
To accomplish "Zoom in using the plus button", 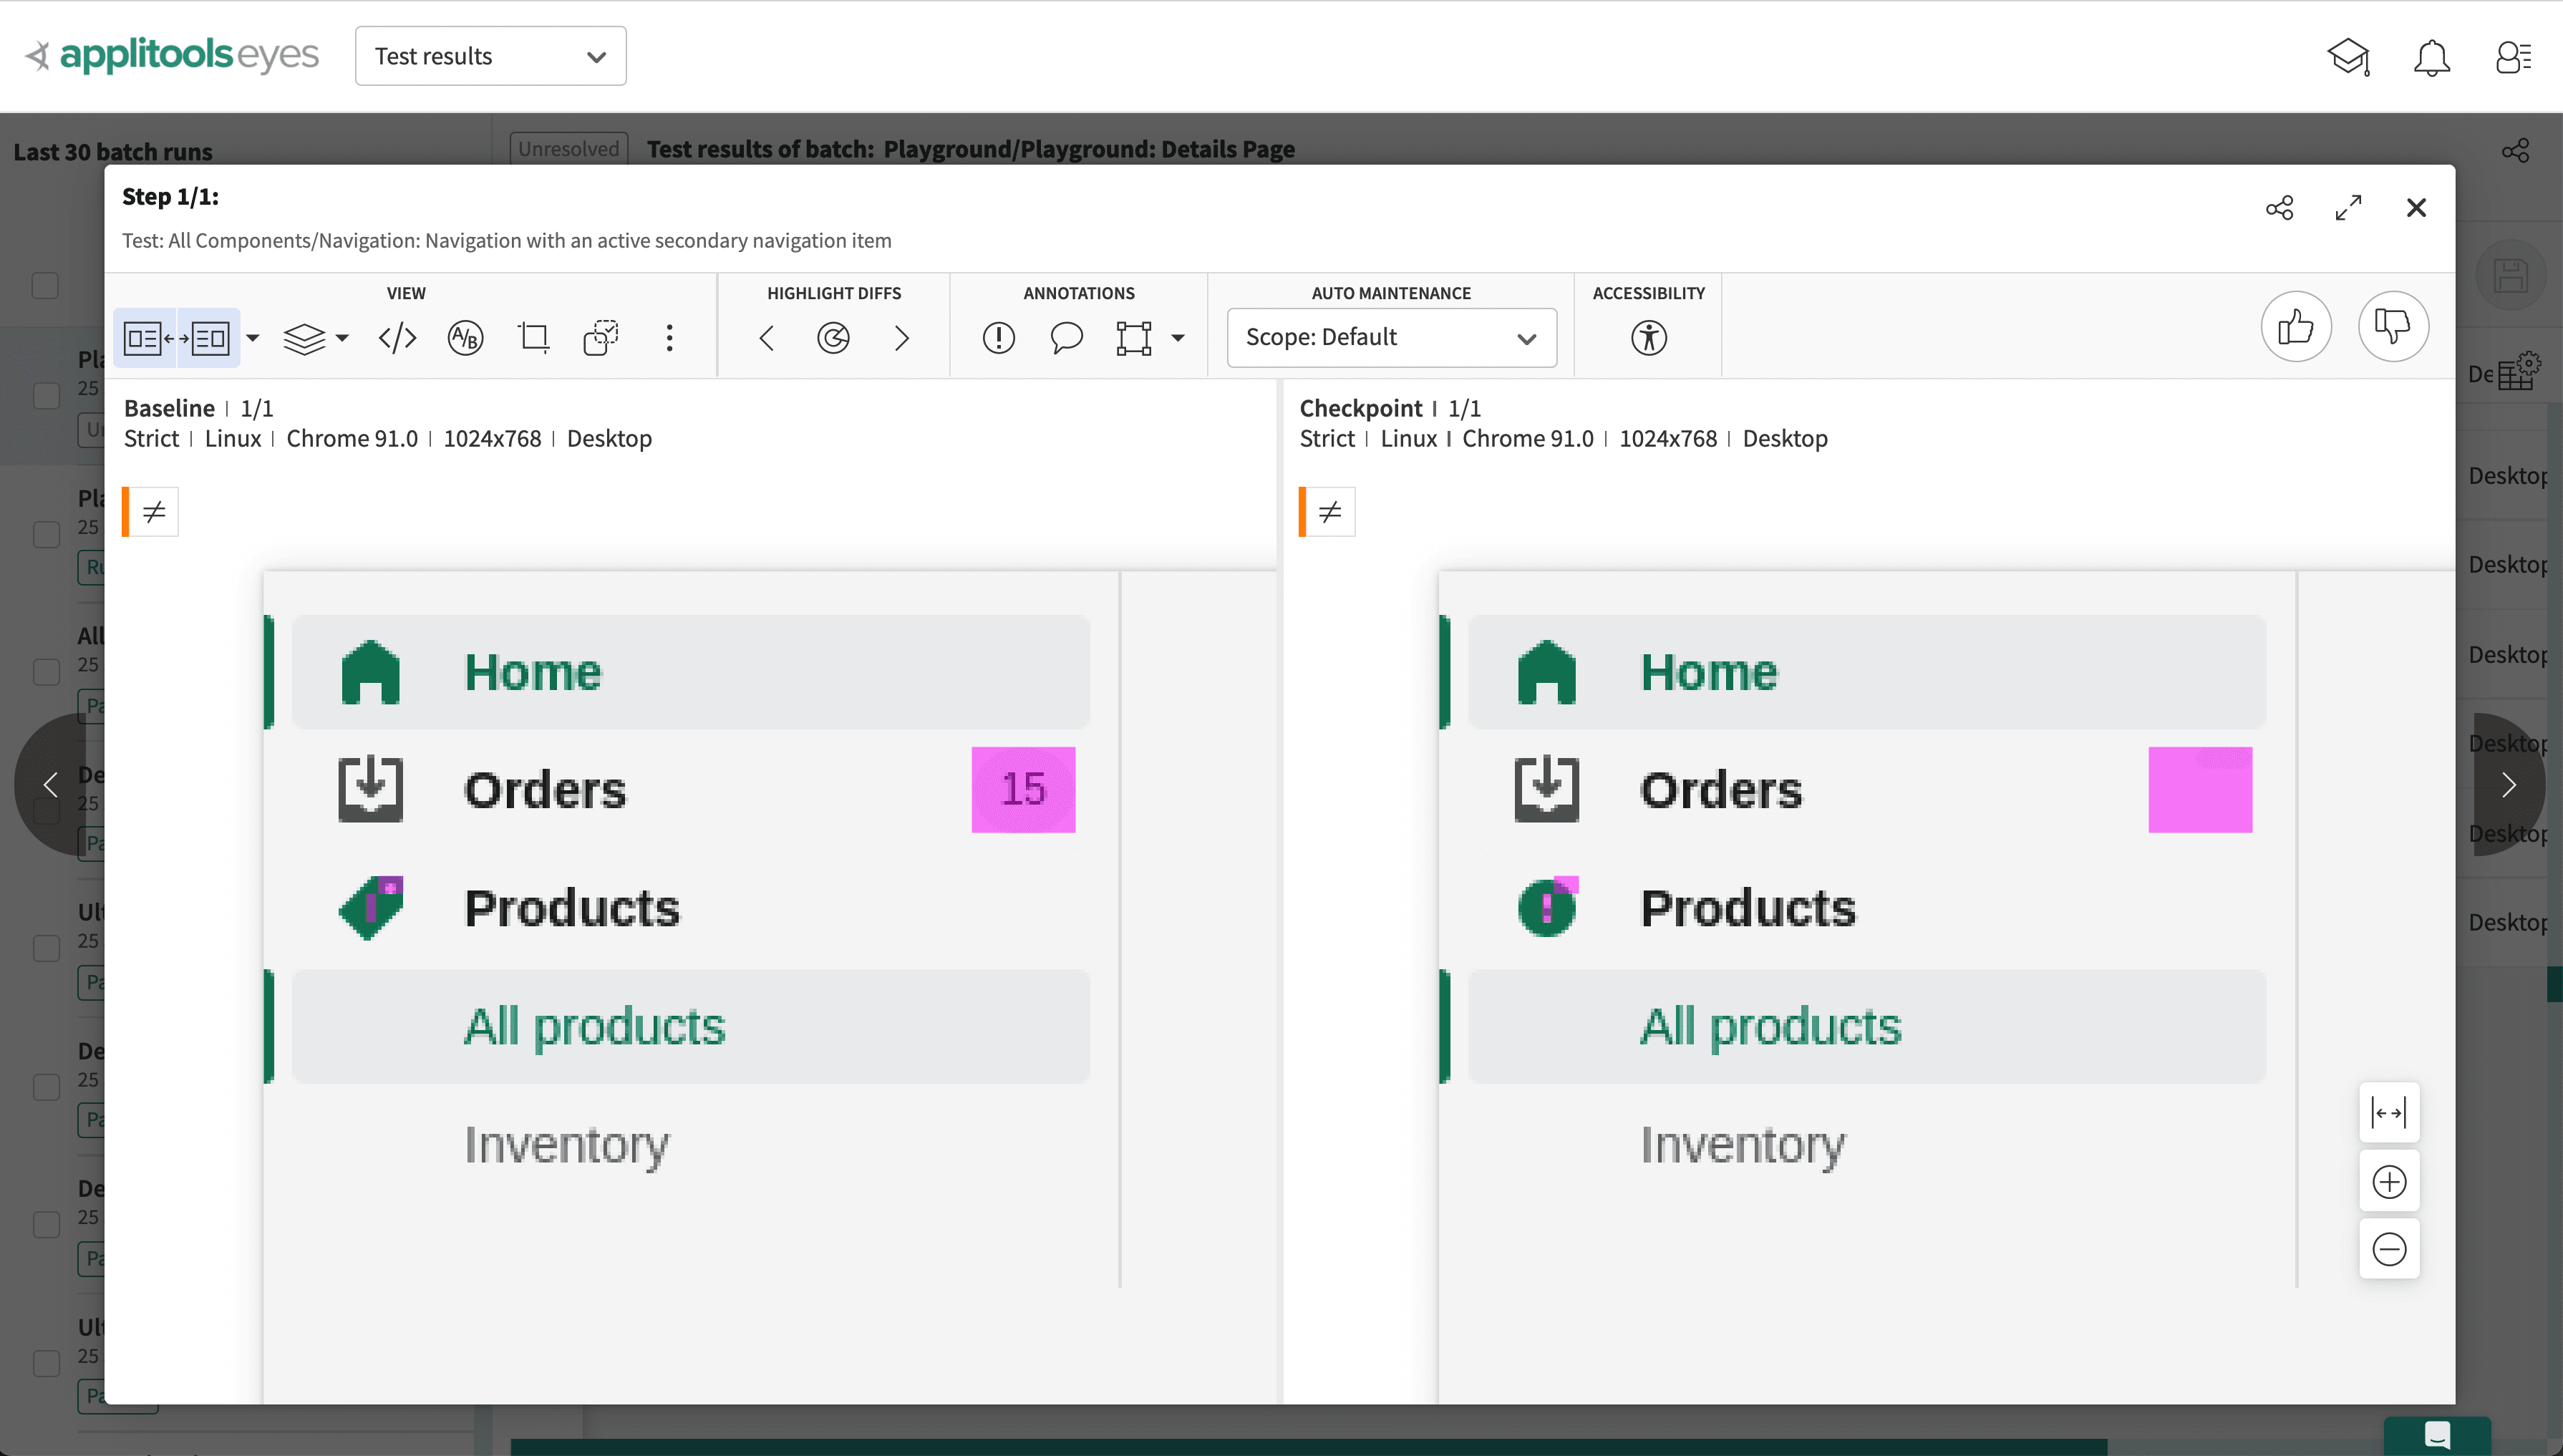I will point(2389,1182).
